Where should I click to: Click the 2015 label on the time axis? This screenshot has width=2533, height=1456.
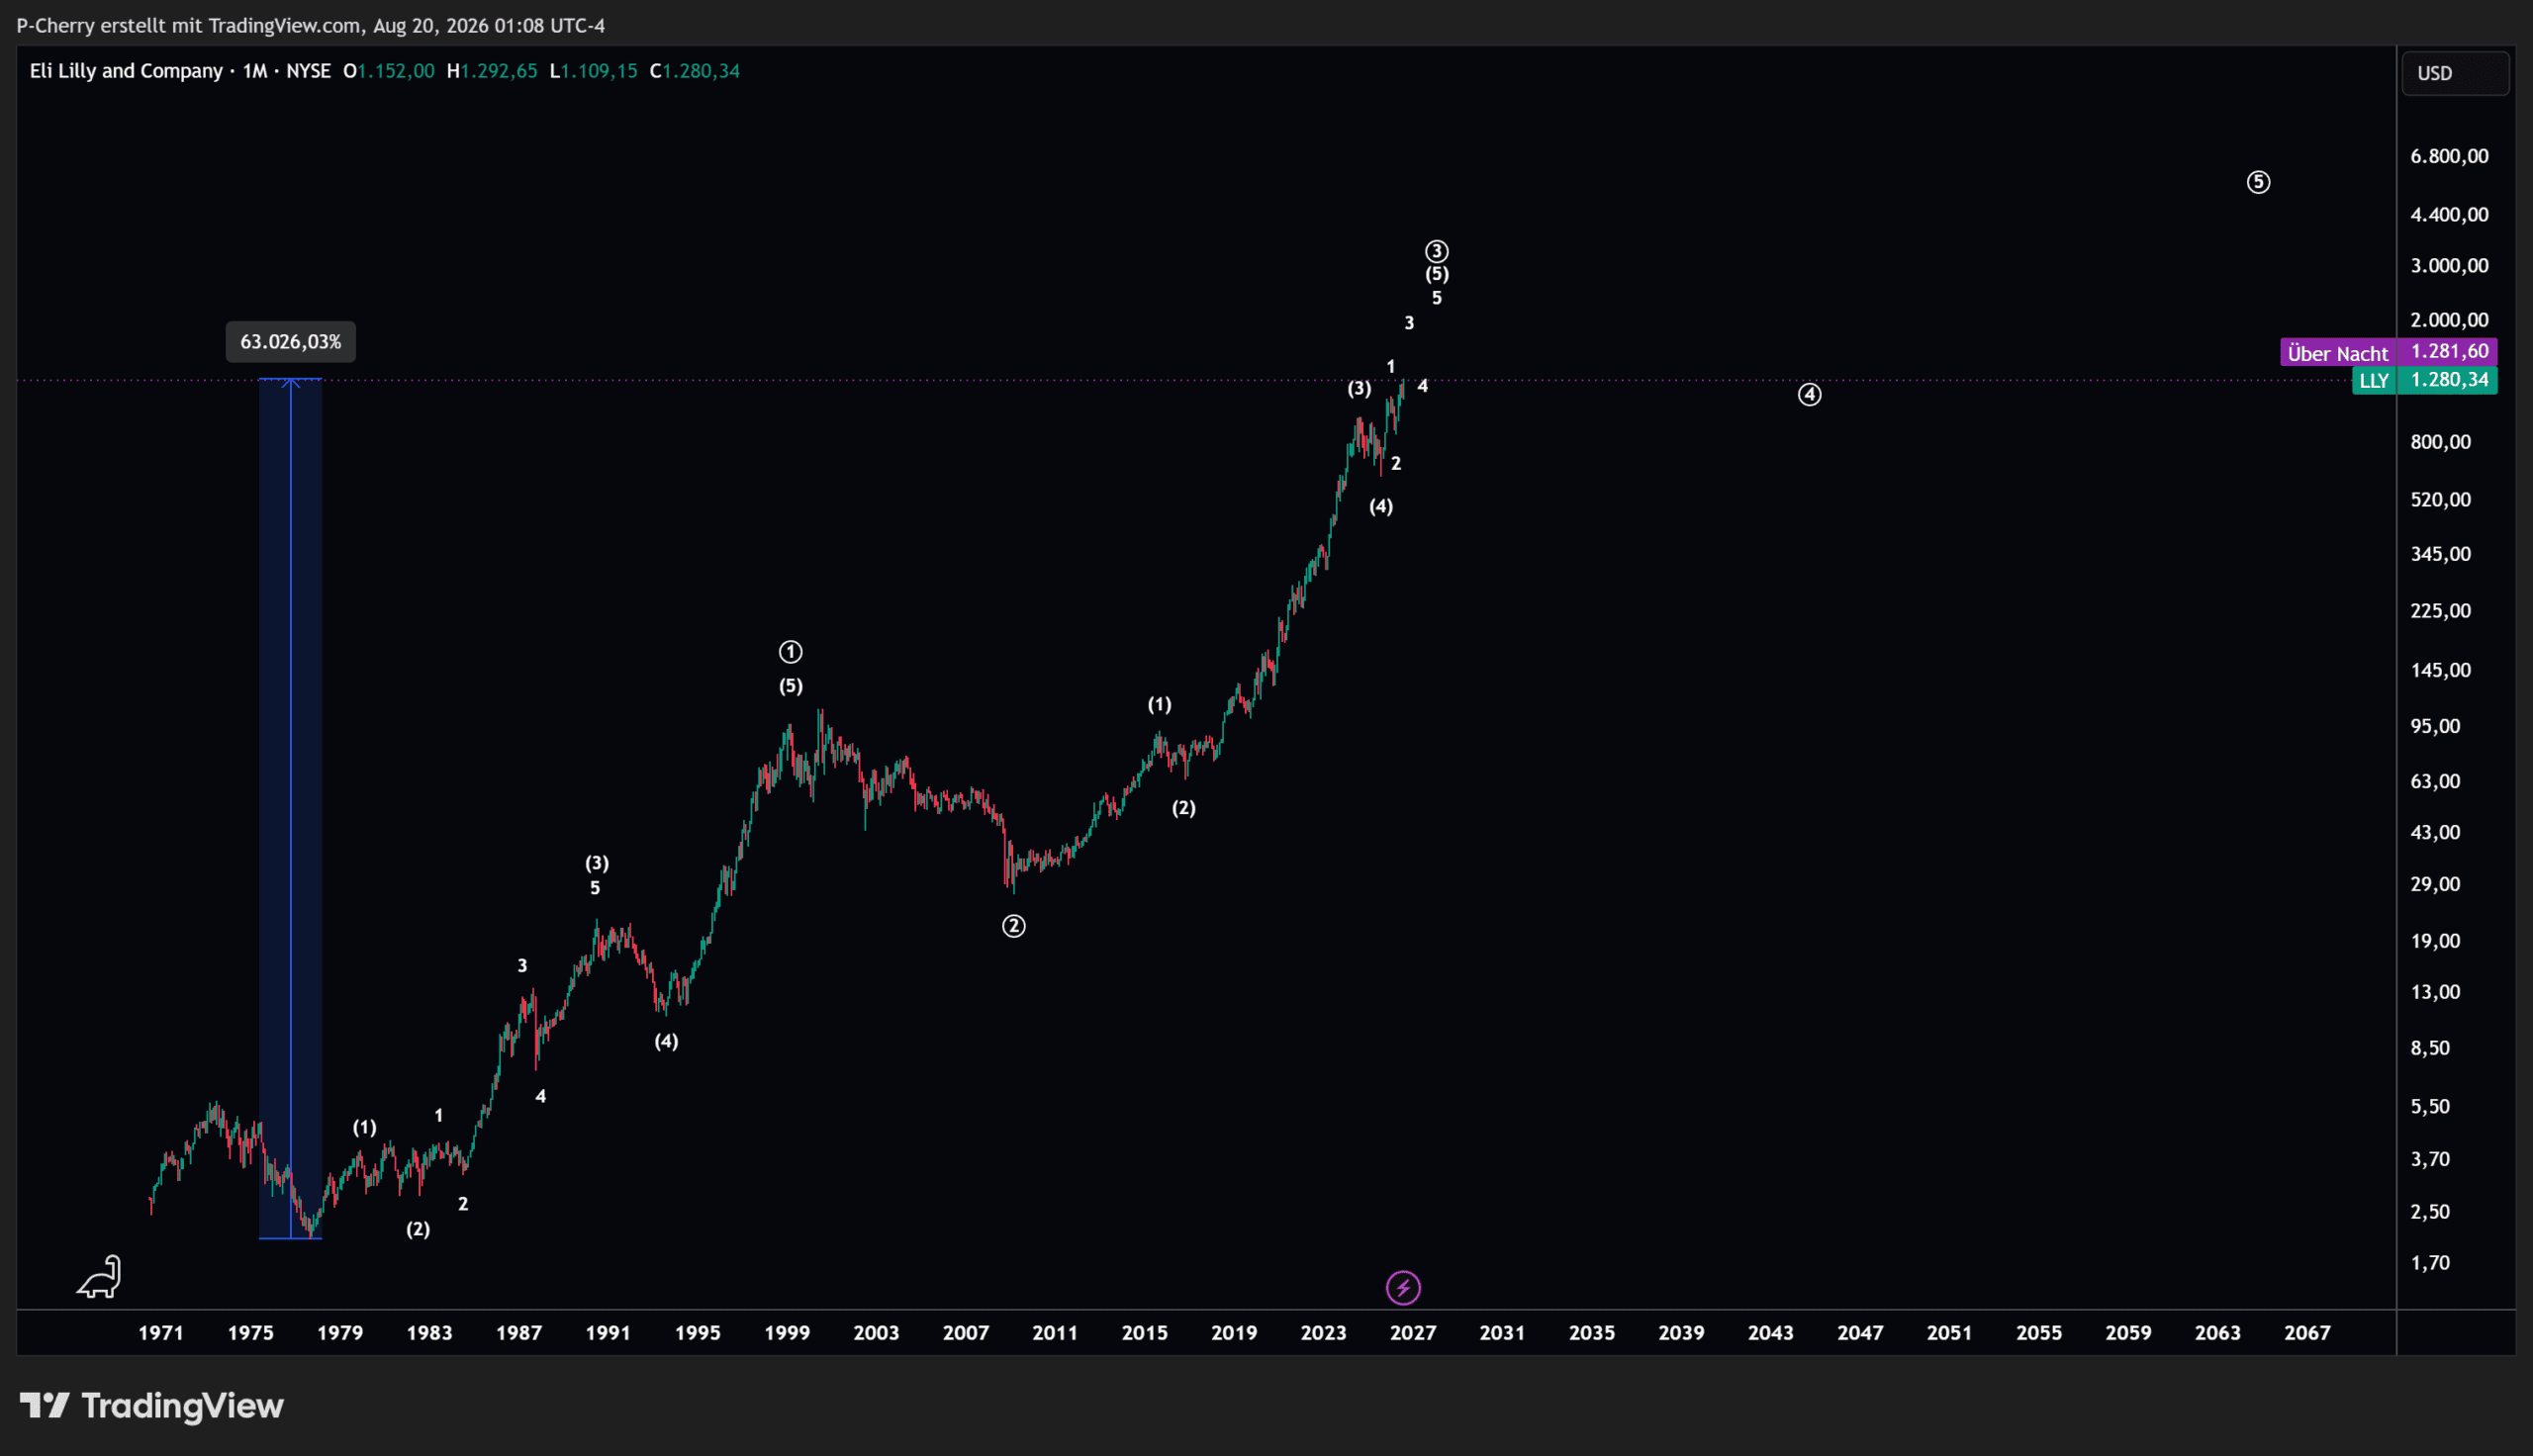click(x=1145, y=1333)
